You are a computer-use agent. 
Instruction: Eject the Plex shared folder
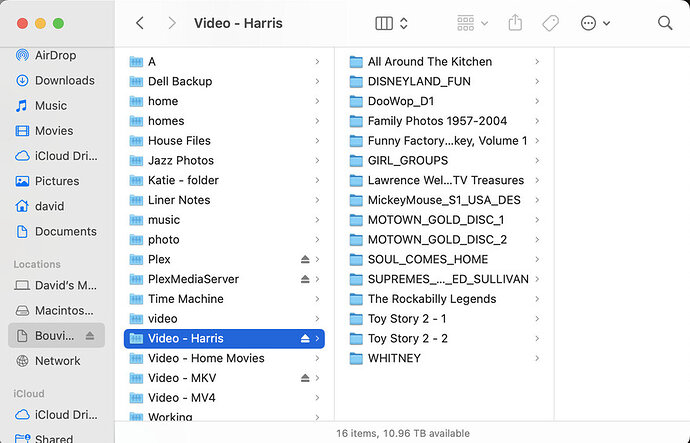pos(305,259)
